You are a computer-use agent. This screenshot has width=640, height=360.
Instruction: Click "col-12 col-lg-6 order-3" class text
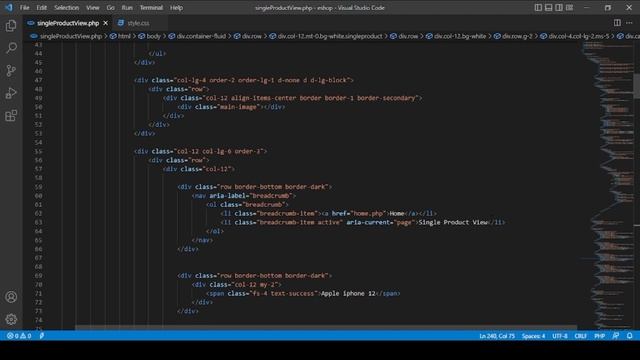(219, 151)
